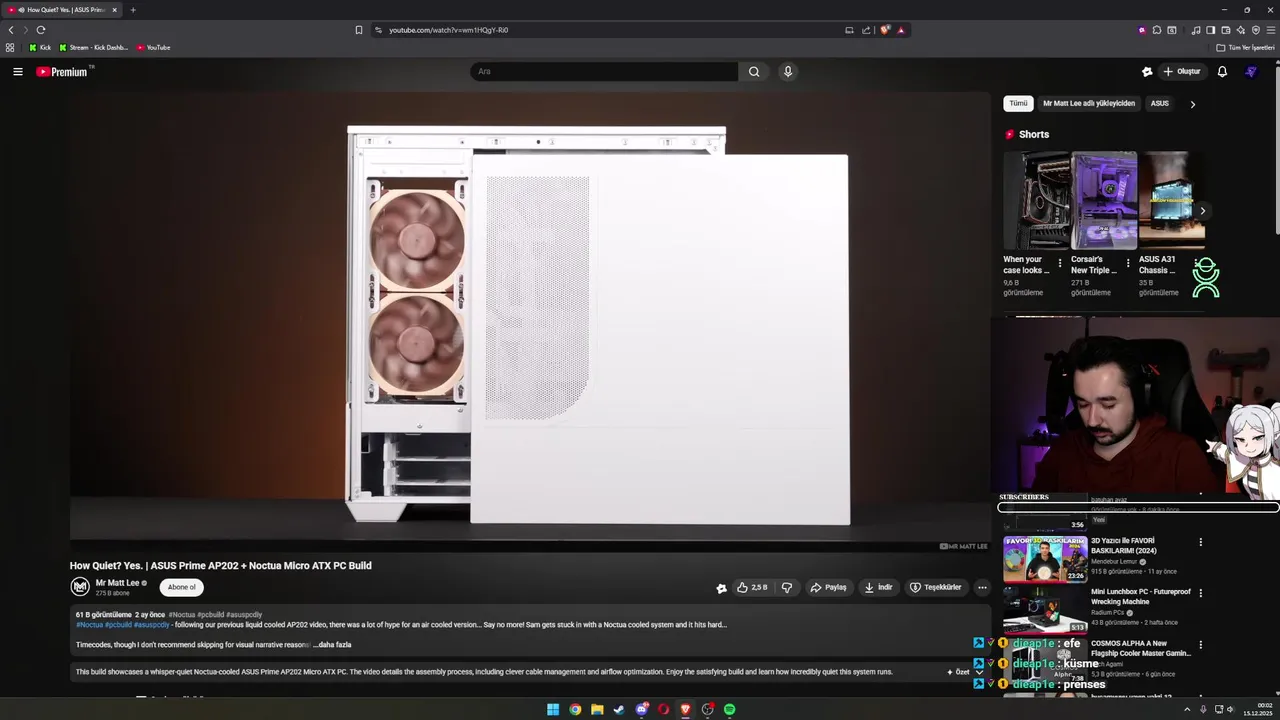Select the ASUS filter chip

(x=1160, y=103)
